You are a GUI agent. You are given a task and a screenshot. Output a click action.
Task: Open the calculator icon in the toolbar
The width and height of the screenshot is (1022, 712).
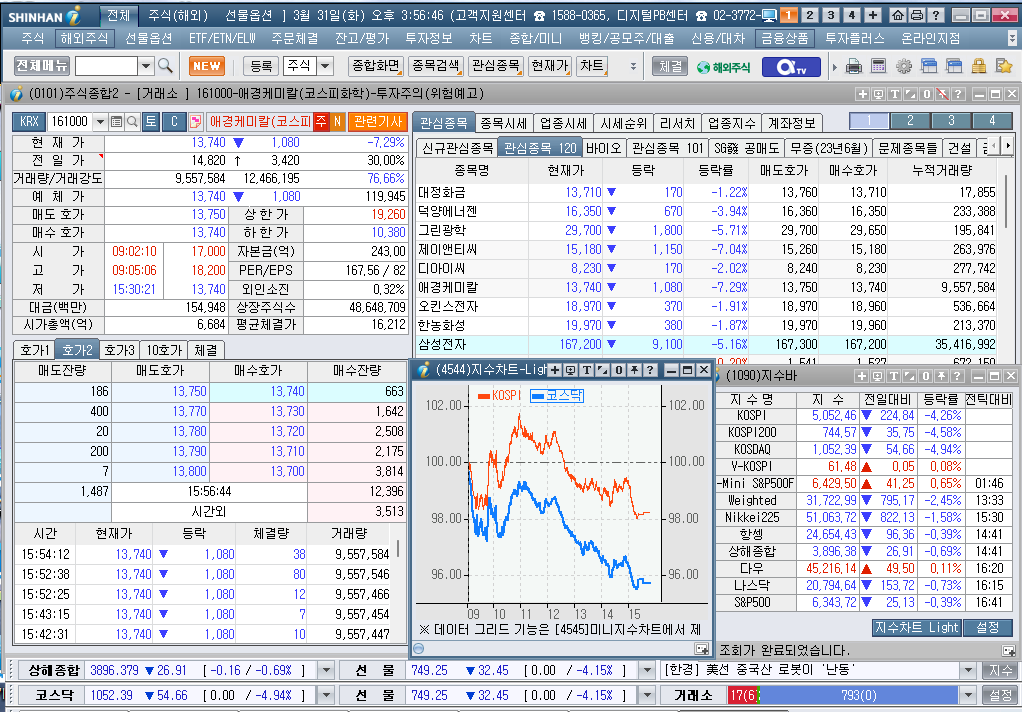[879, 66]
